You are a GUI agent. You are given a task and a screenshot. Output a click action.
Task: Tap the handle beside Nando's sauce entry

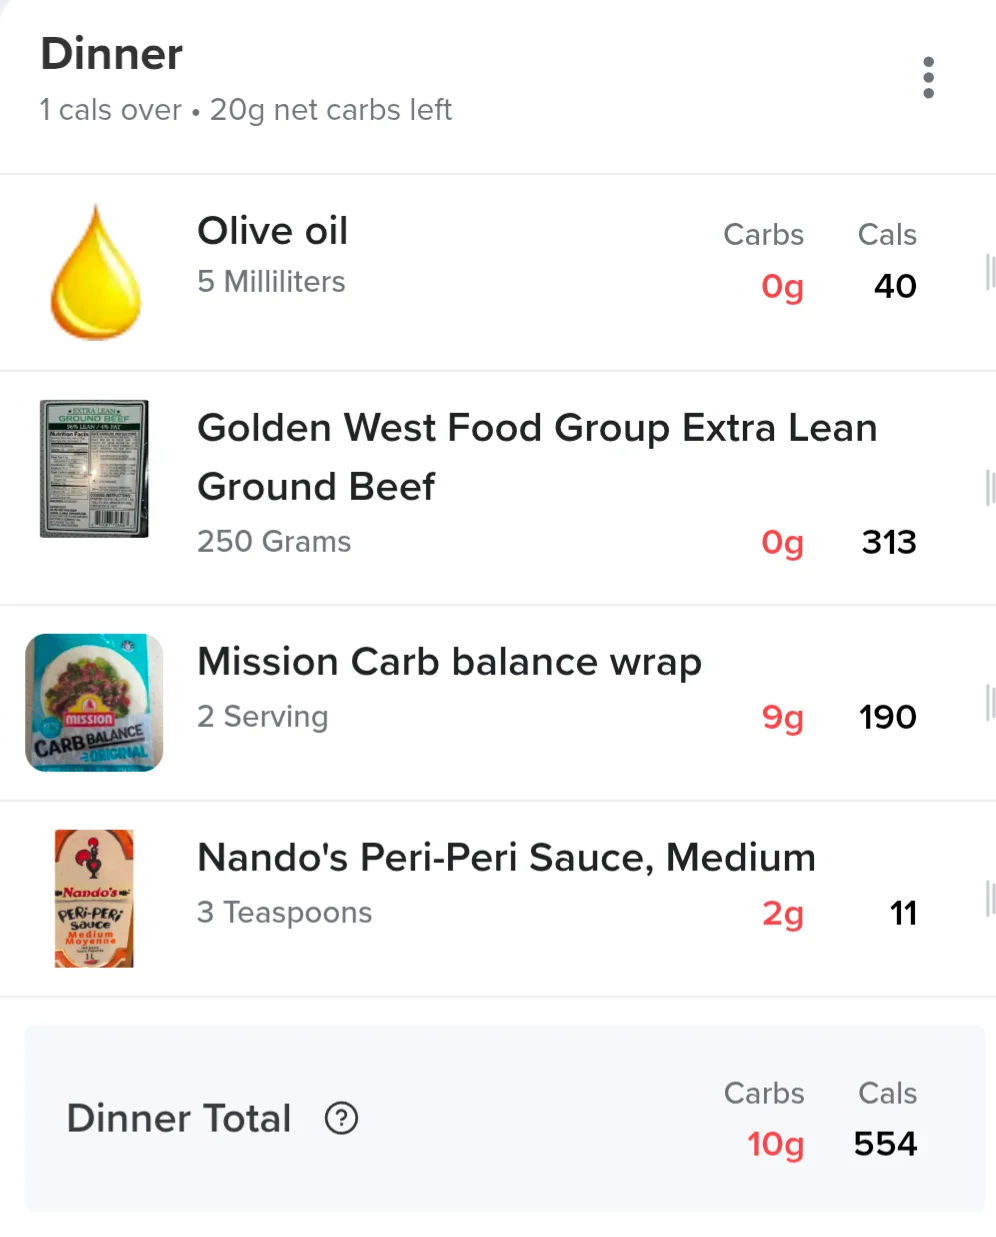[990, 898]
